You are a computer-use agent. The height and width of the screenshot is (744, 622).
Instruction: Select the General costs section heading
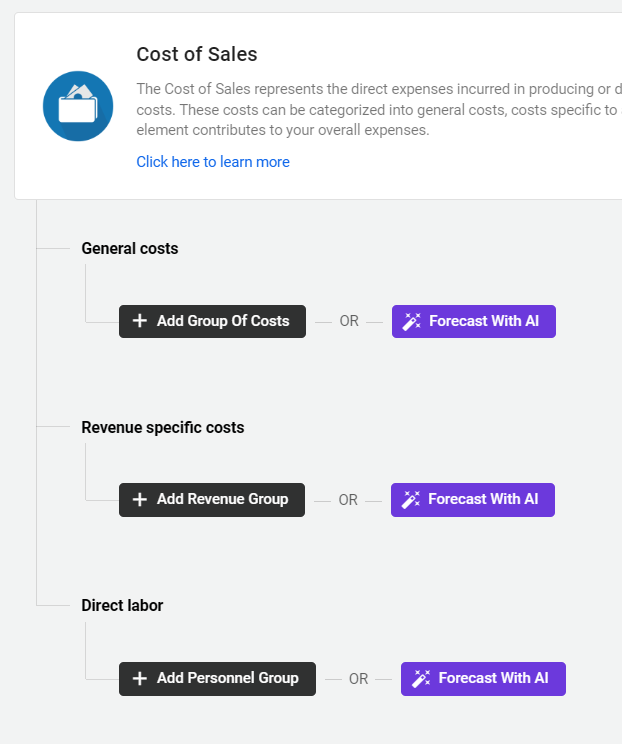(x=130, y=248)
